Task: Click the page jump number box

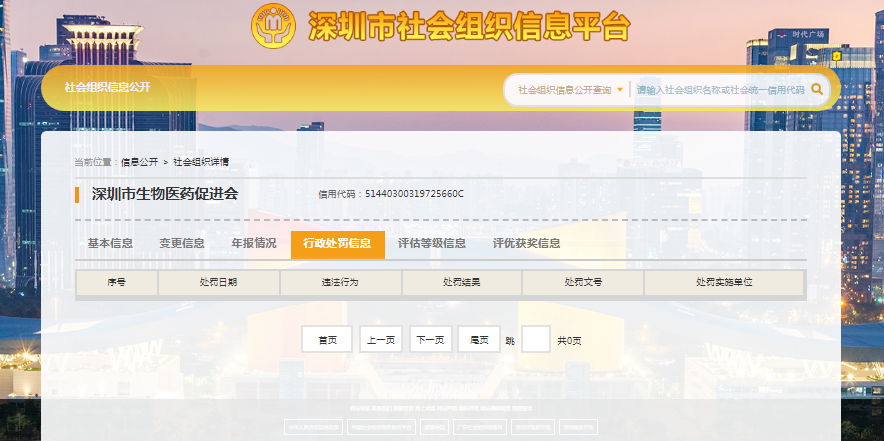Action: point(536,340)
